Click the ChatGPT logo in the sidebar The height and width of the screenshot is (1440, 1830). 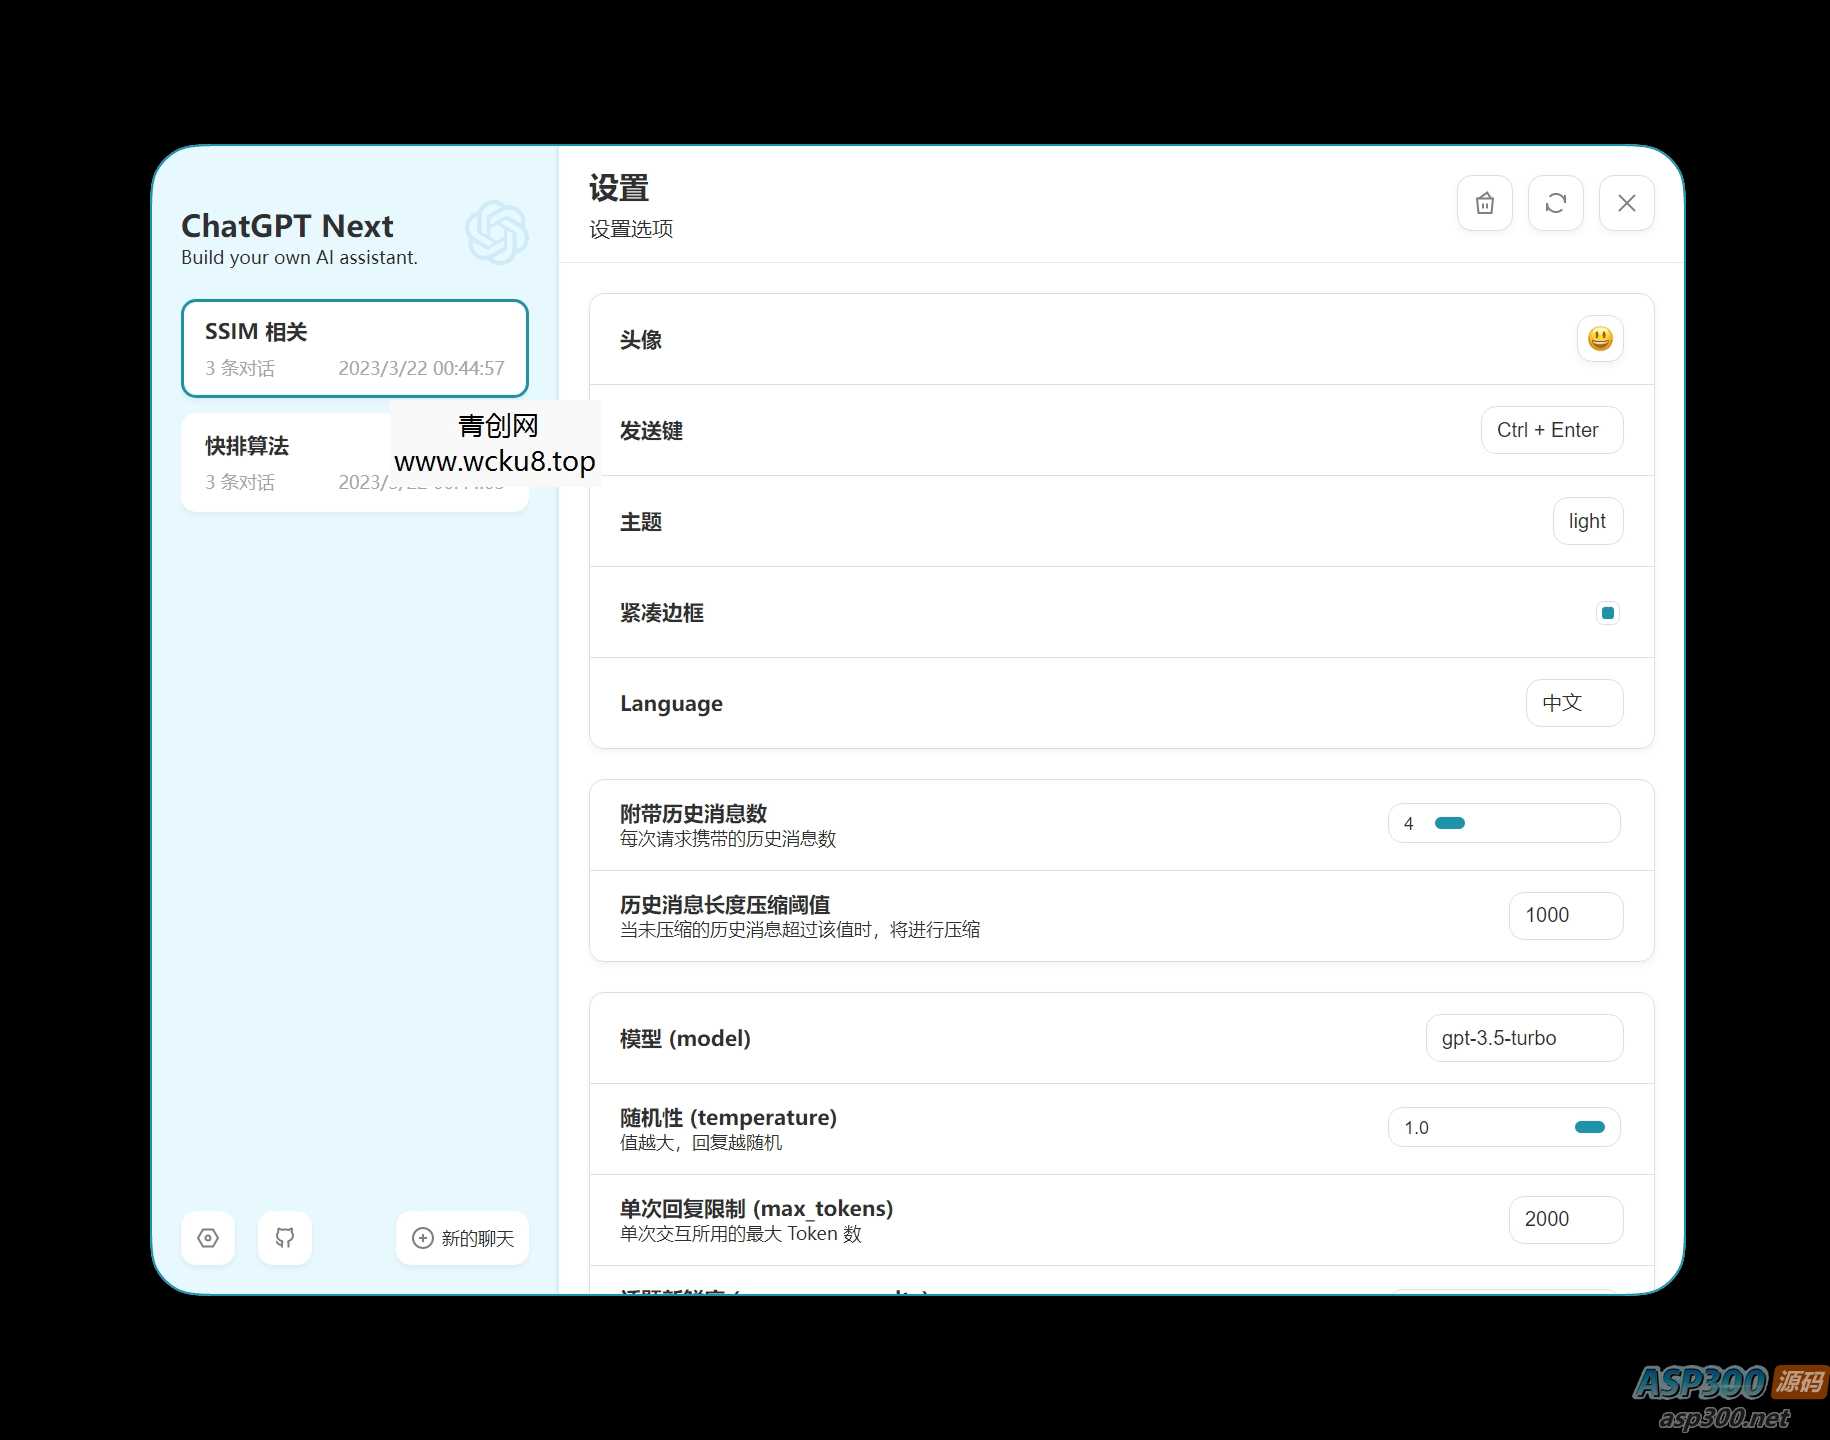coord(495,231)
